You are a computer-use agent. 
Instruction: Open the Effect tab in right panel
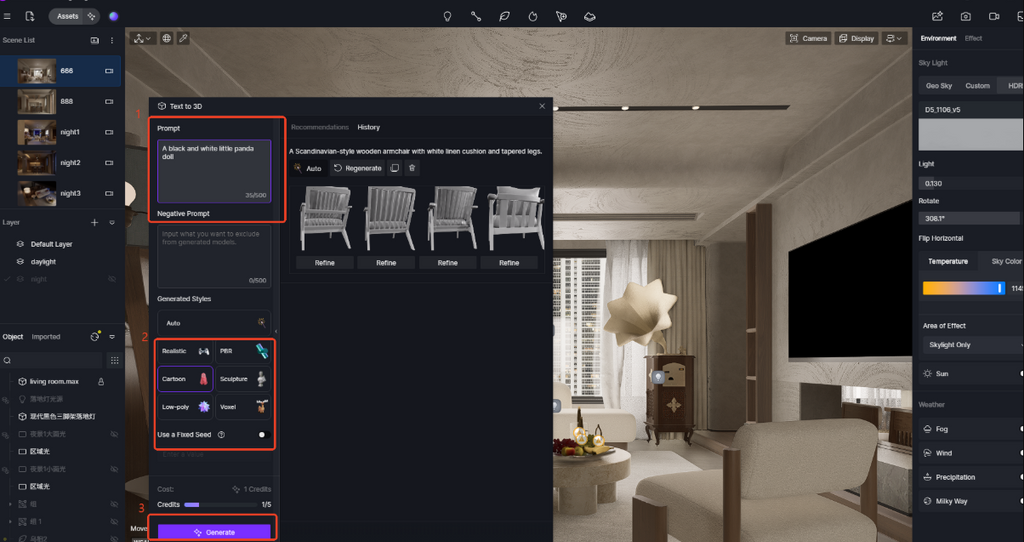pos(973,38)
